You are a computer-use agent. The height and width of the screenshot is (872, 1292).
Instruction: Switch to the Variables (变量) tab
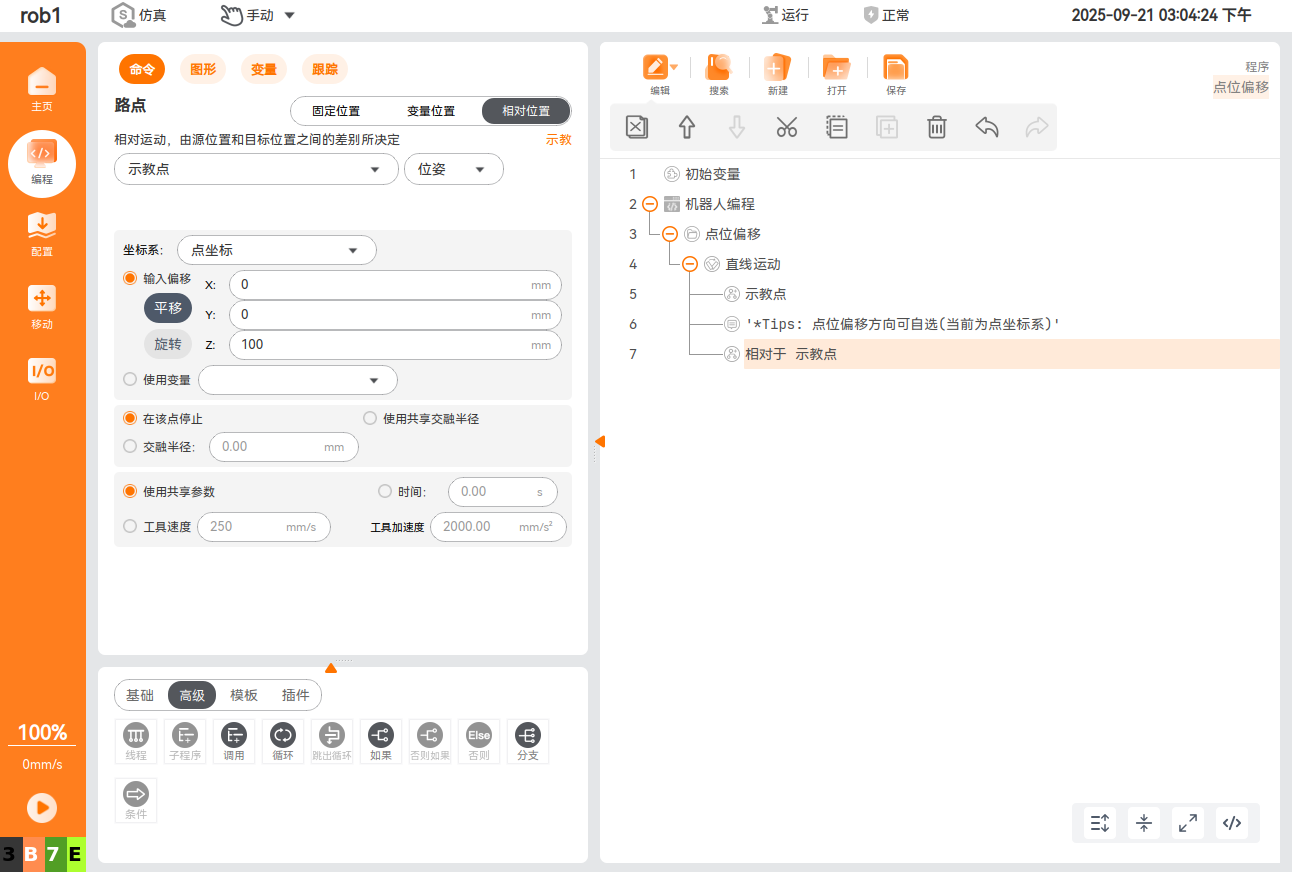point(264,69)
